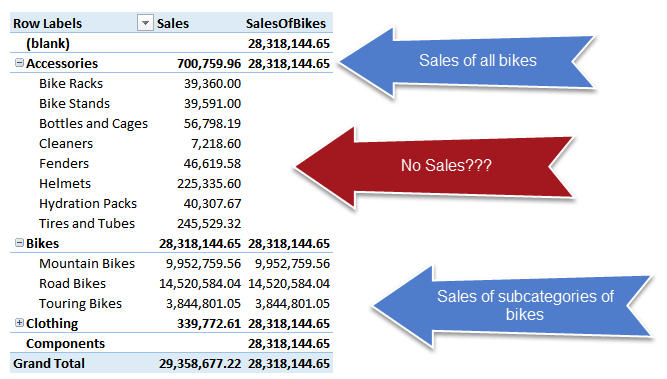
Task: Open the Row Labels filter dropdown
Action: pos(145,23)
